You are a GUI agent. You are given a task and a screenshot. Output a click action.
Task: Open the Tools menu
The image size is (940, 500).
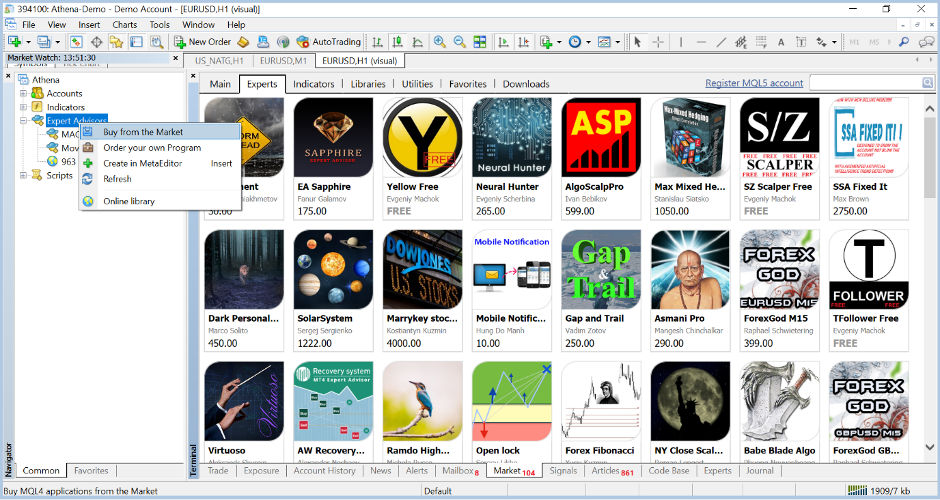pyautogui.click(x=159, y=25)
